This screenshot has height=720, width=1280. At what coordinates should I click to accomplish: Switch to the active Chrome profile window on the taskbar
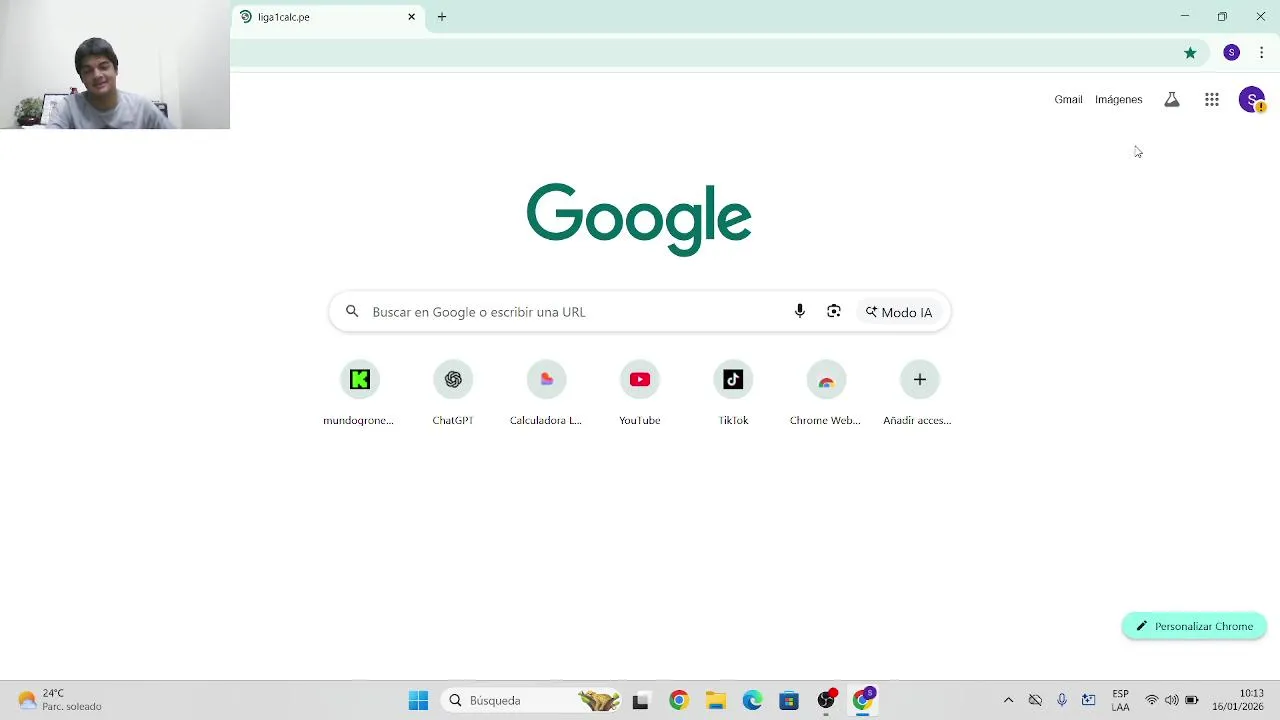863,700
